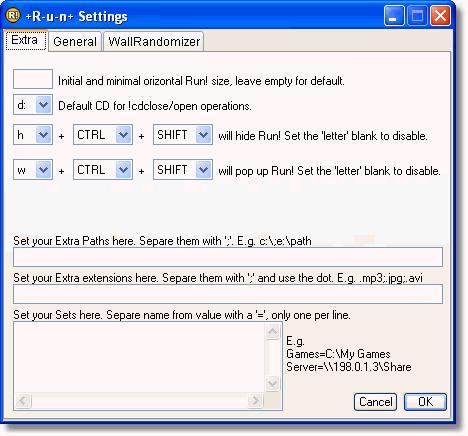Cancel the settings changes
Image resolution: width=468 pixels, height=436 pixels.
pyautogui.click(x=375, y=402)
